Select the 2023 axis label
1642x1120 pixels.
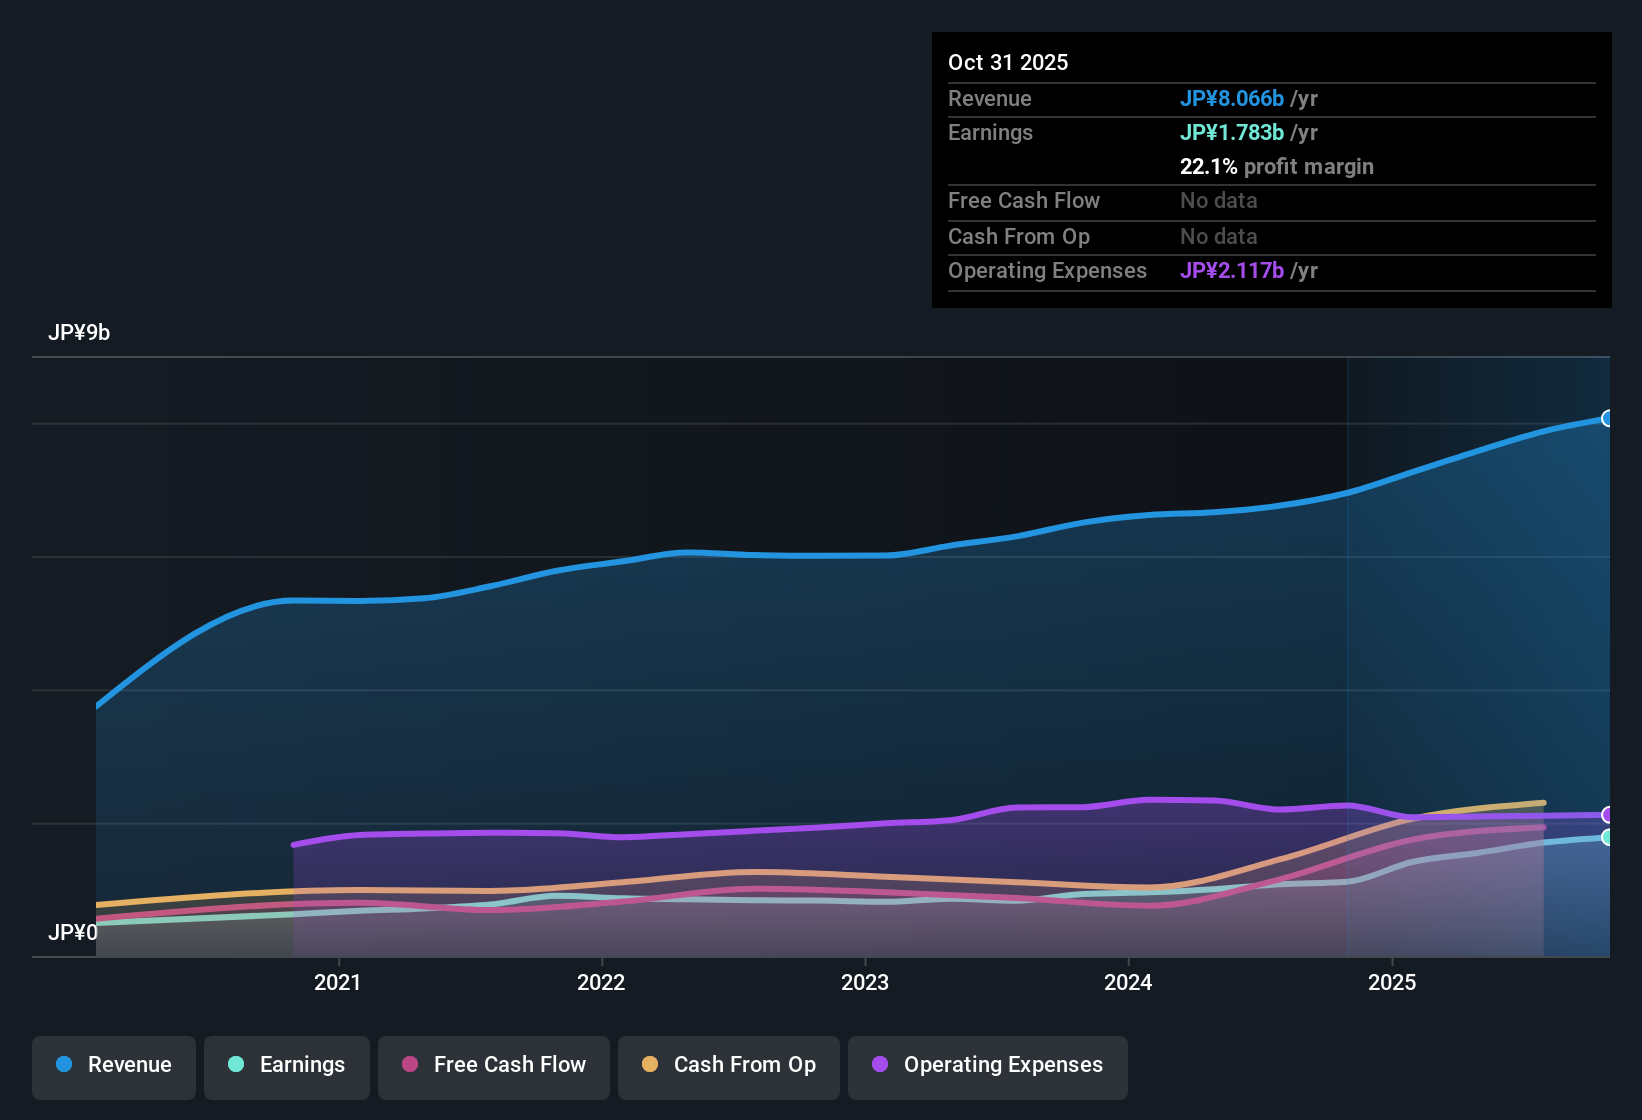point(866,982)
